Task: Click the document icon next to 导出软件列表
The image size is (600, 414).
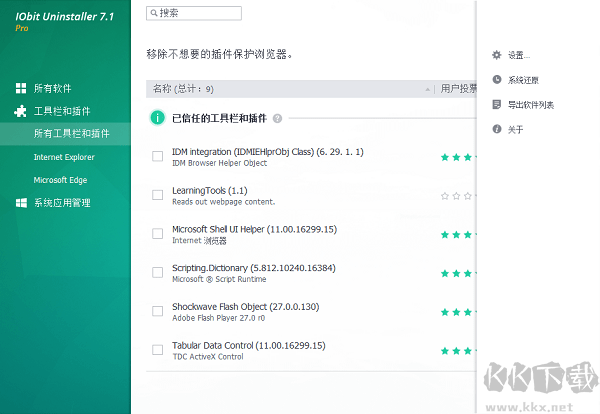Action: (x=497, y=104)
